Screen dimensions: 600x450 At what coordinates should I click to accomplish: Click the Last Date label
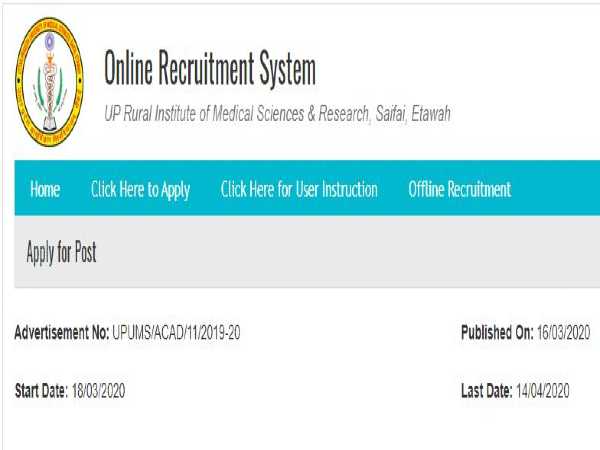[x=484, y=391]
